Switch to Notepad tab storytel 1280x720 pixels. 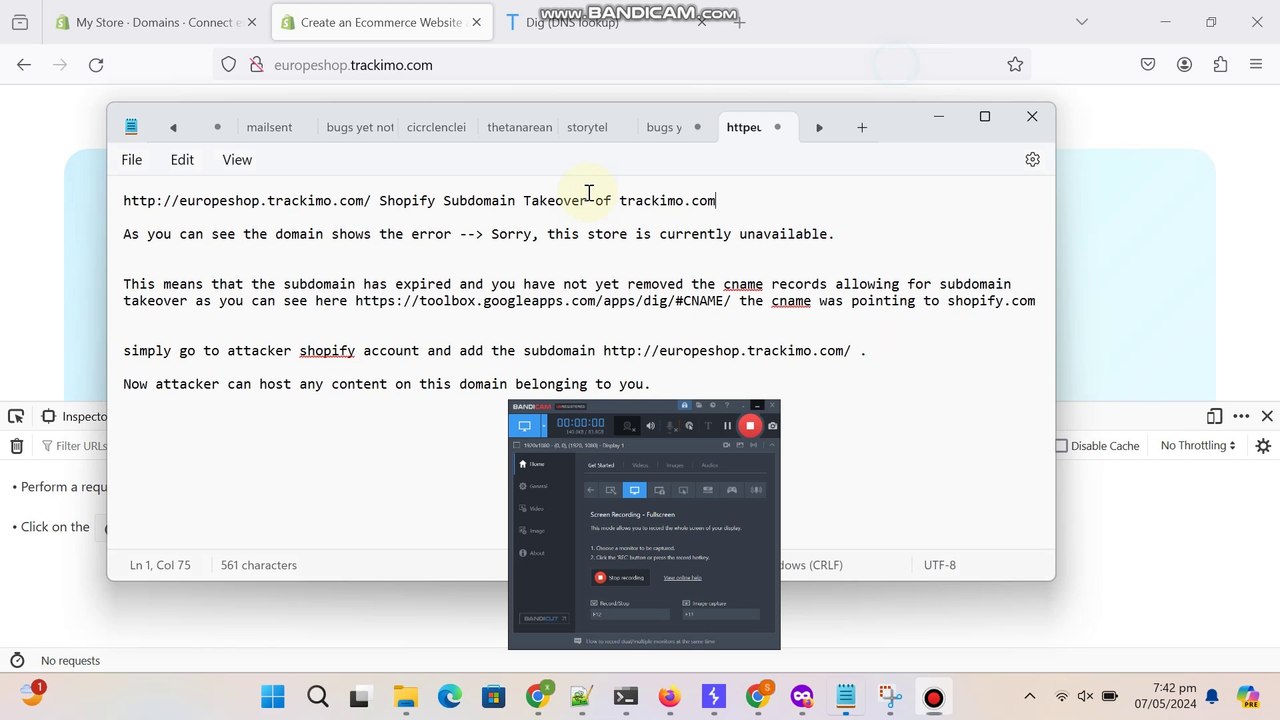[587, 128]
